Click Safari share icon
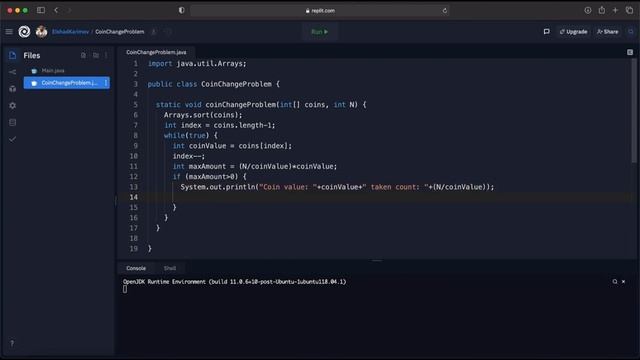The image size is (640, 360). (x=602, y=10)
